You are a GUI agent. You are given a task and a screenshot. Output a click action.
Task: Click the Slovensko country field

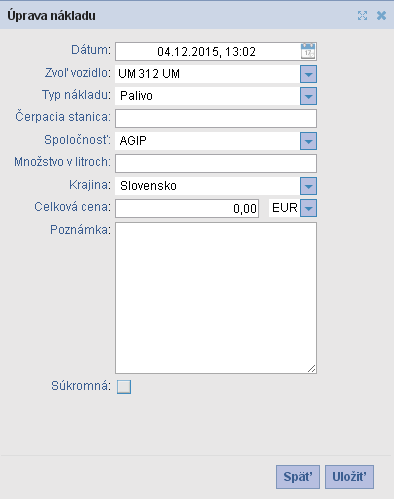[x=207, y=186]
